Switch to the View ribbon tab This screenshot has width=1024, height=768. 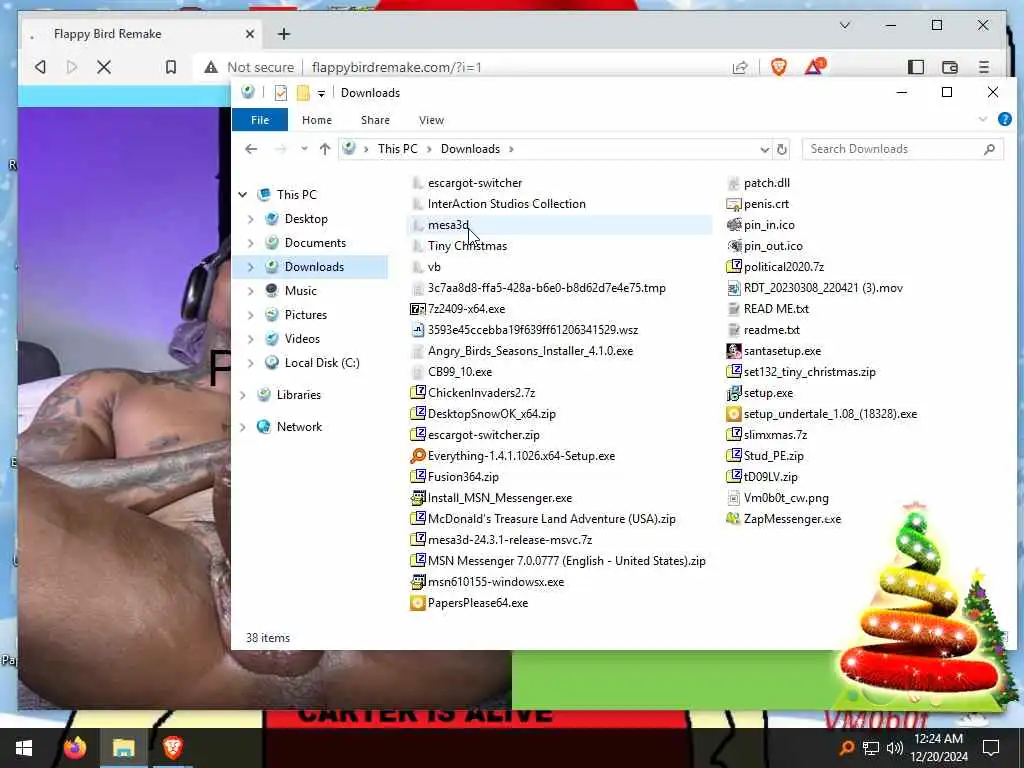coord(431,120)
